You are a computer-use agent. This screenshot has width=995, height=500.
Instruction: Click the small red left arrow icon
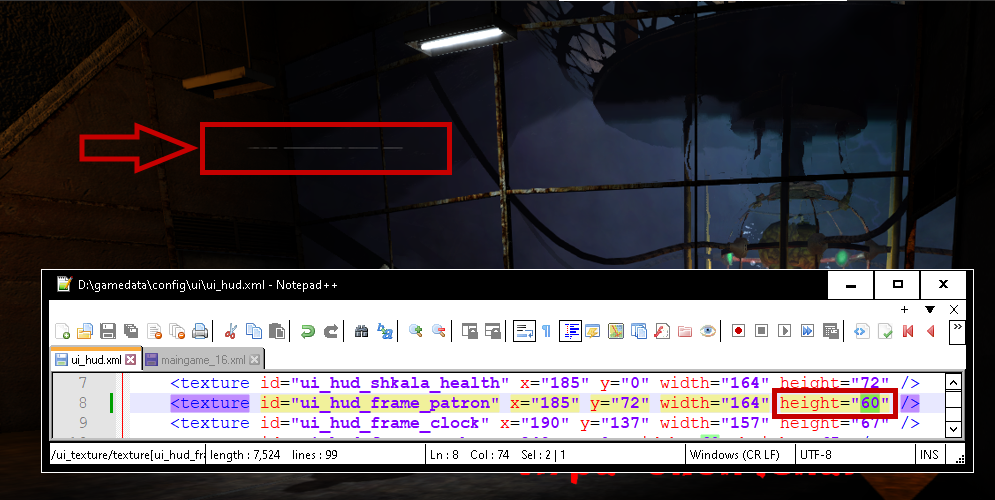[x=930, y=331]
